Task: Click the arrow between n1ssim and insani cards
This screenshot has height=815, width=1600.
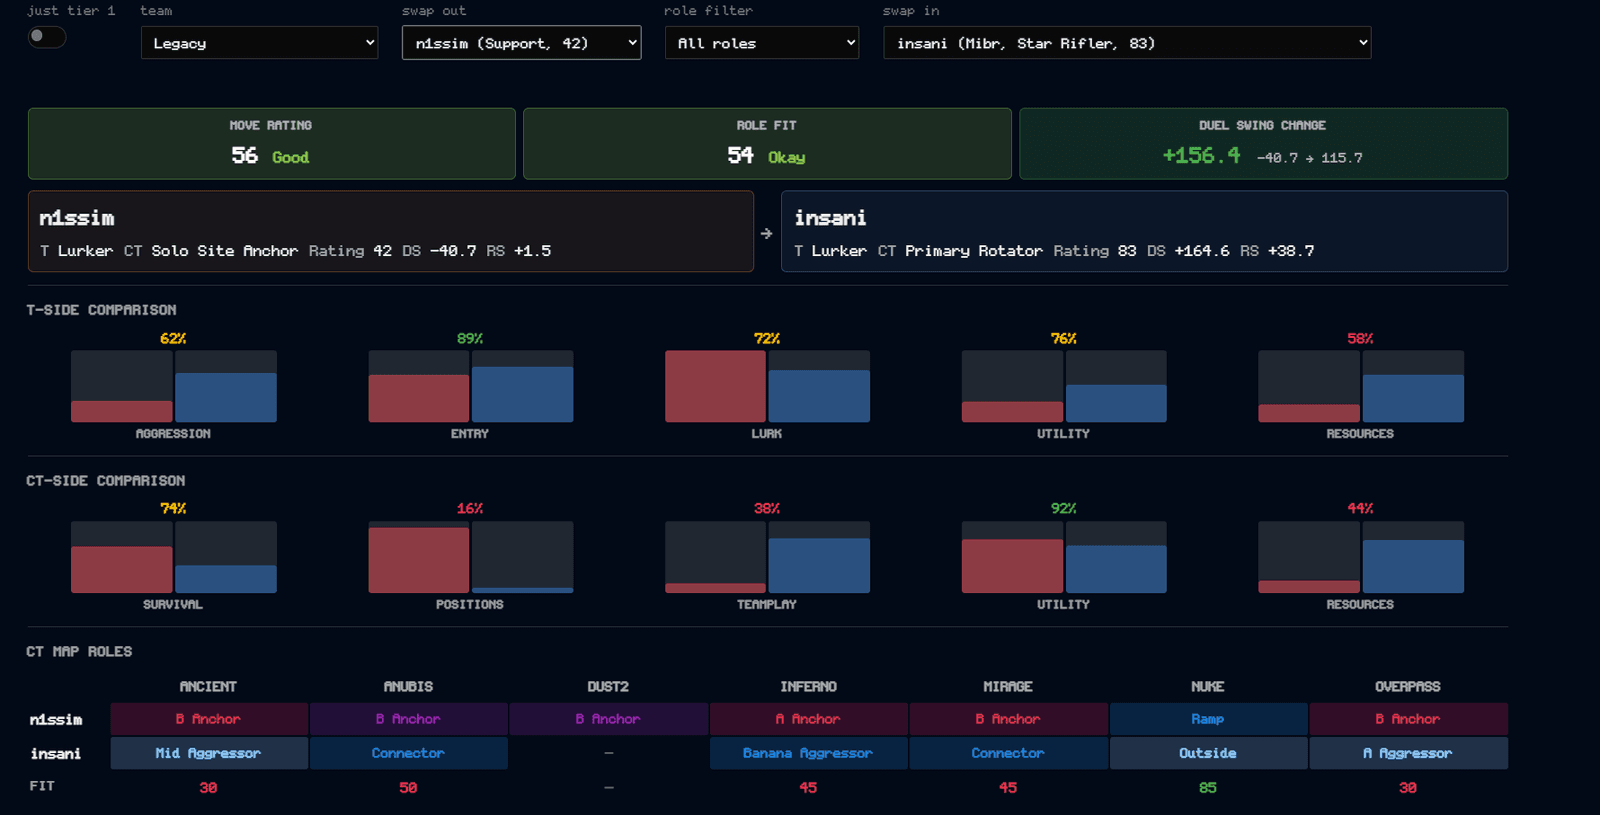Action: 767,233
